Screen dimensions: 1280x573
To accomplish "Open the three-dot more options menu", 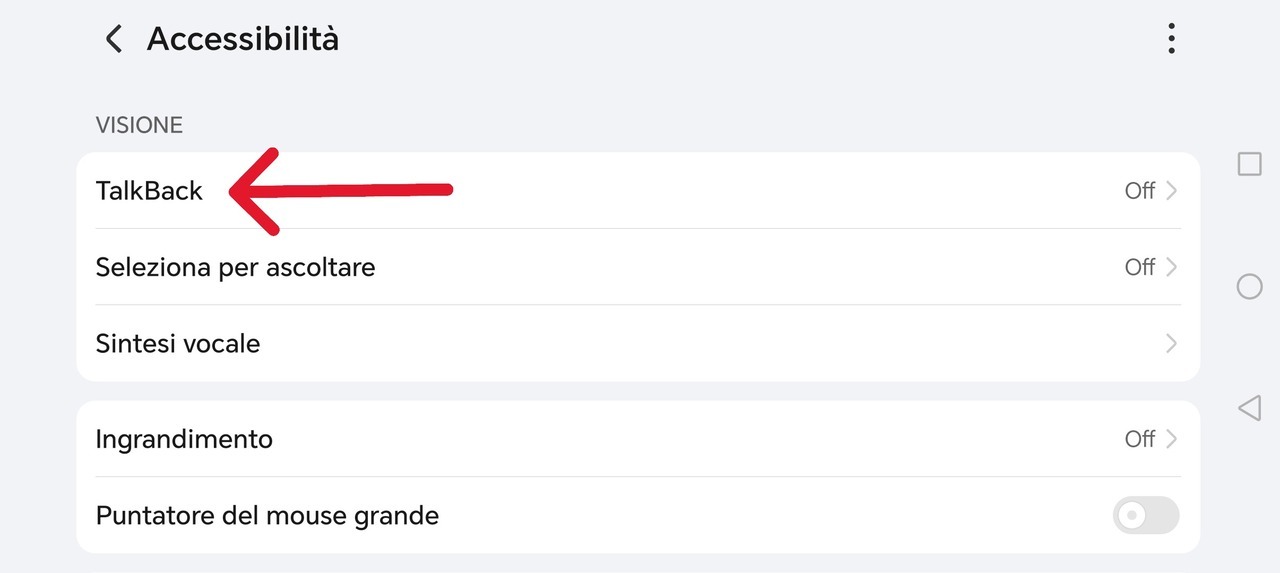I will point(1171,39).
